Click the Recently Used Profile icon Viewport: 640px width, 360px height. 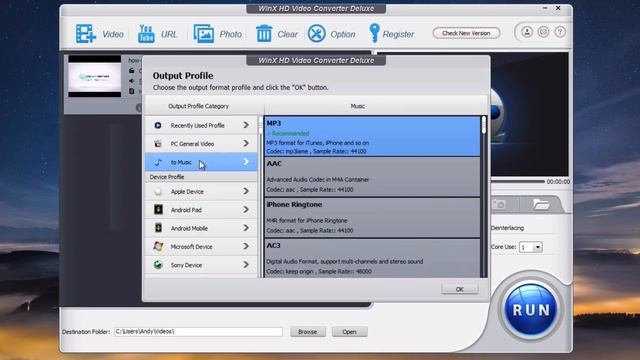[x=158, y=125]
